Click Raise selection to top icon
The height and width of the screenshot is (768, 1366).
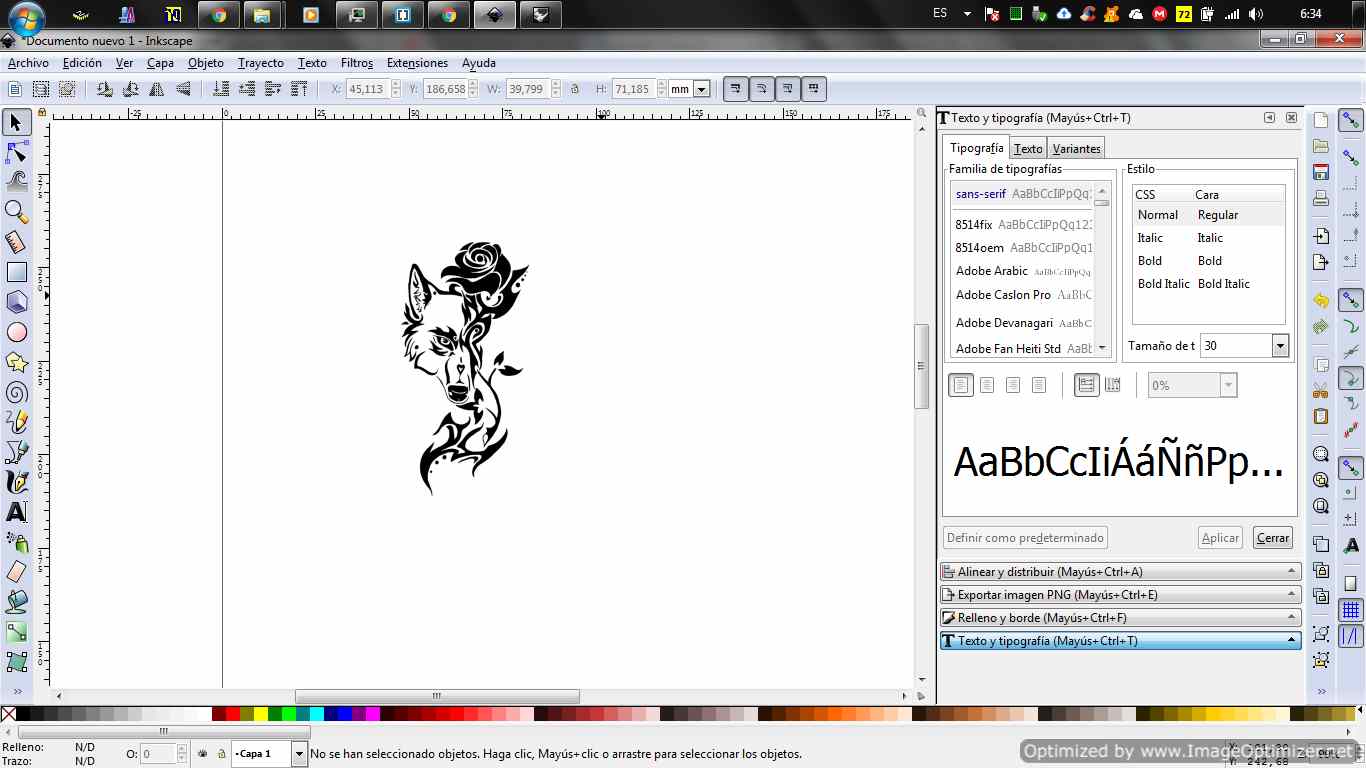(x=299, y=89)
